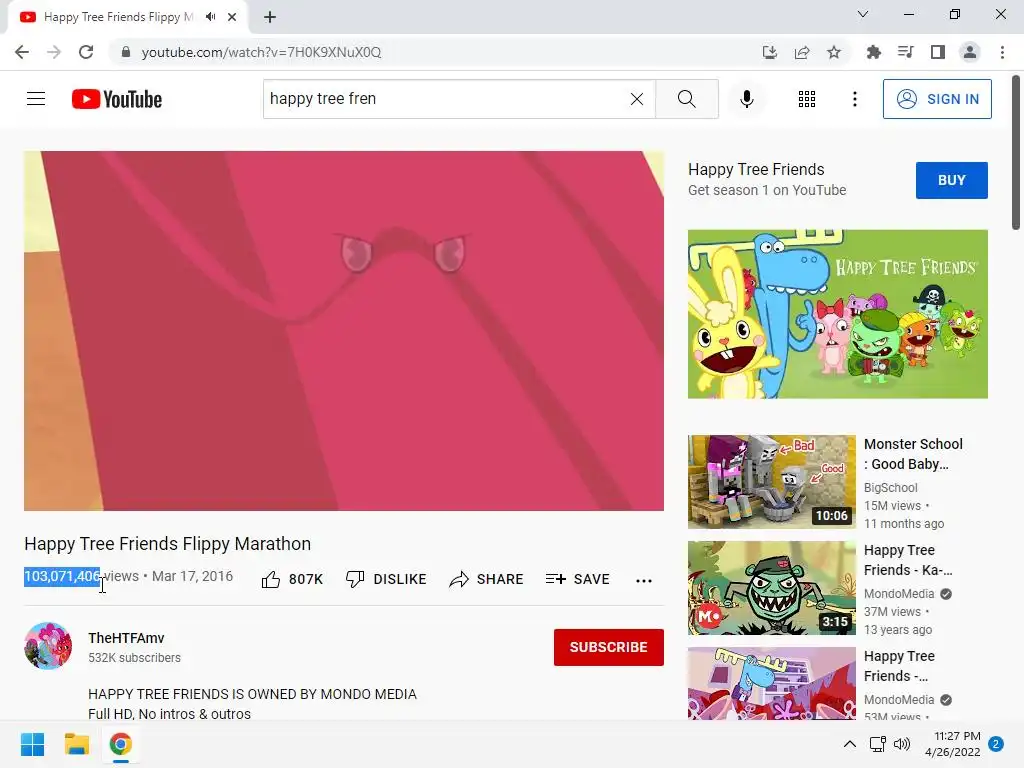Install app icon in address bar
This screenshot has width=1024, height=768.
[x=770, y=52]
